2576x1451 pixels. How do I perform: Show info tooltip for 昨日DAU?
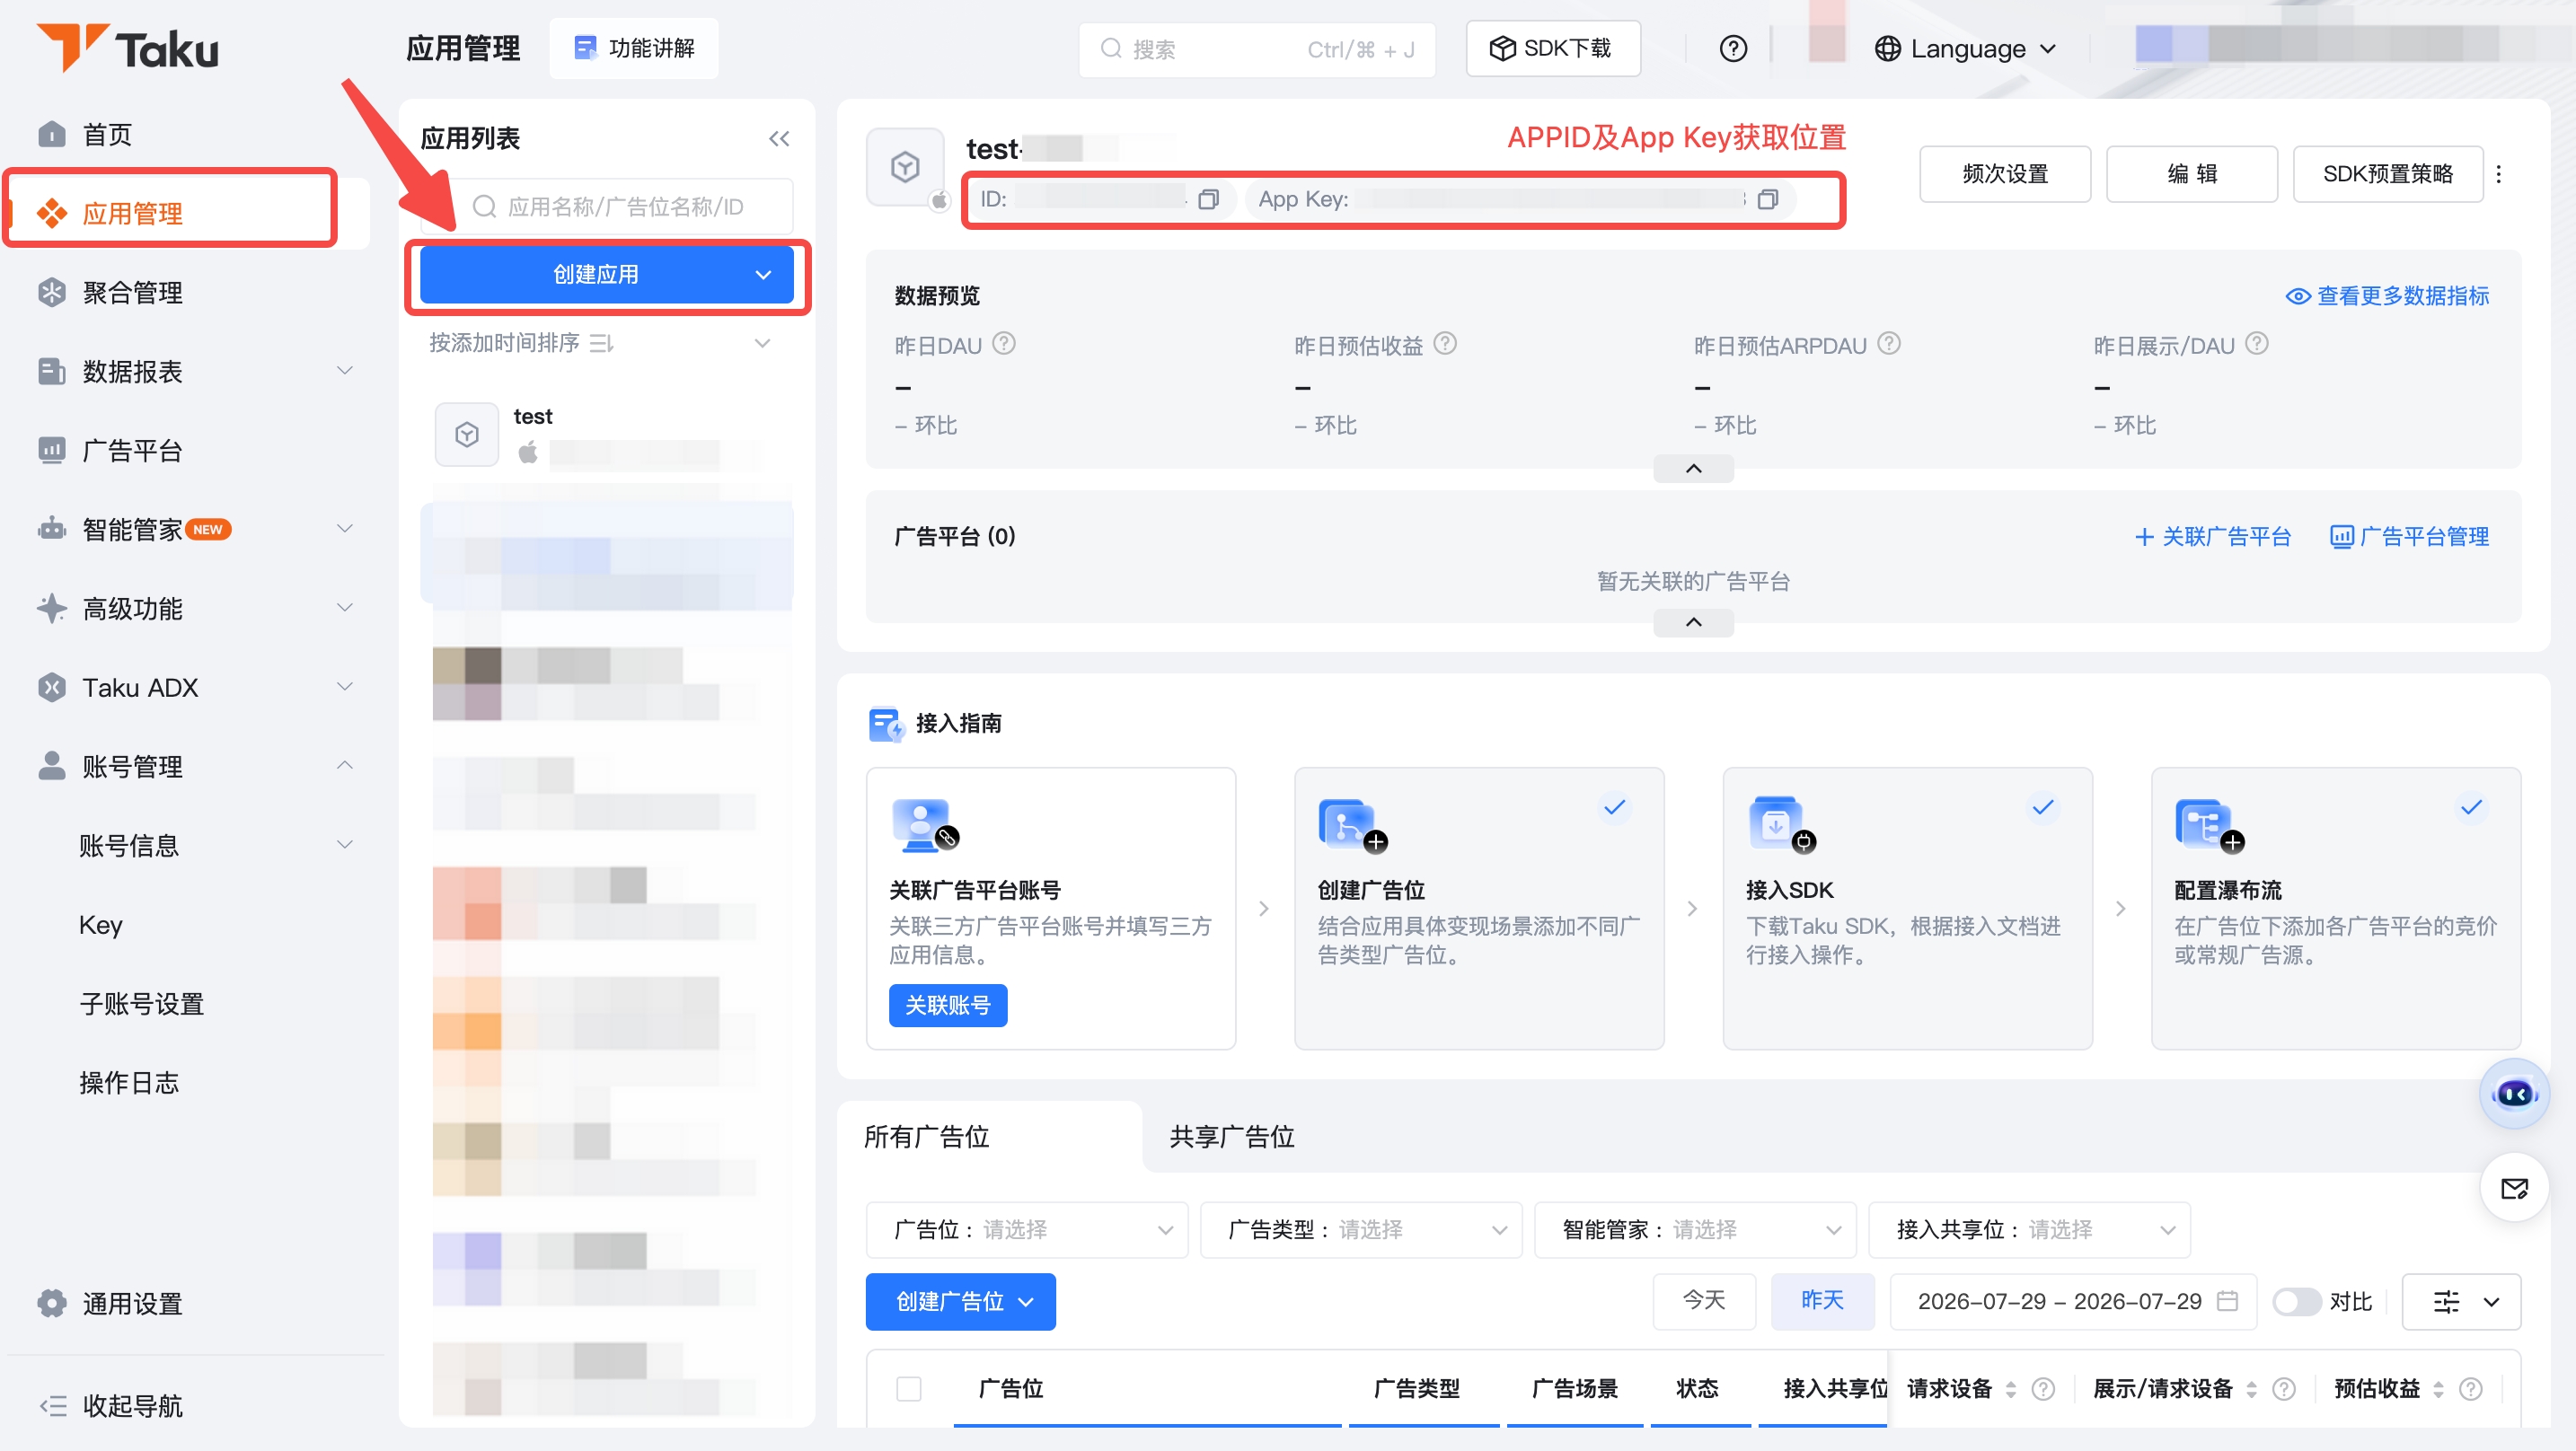pos(1004,344)
